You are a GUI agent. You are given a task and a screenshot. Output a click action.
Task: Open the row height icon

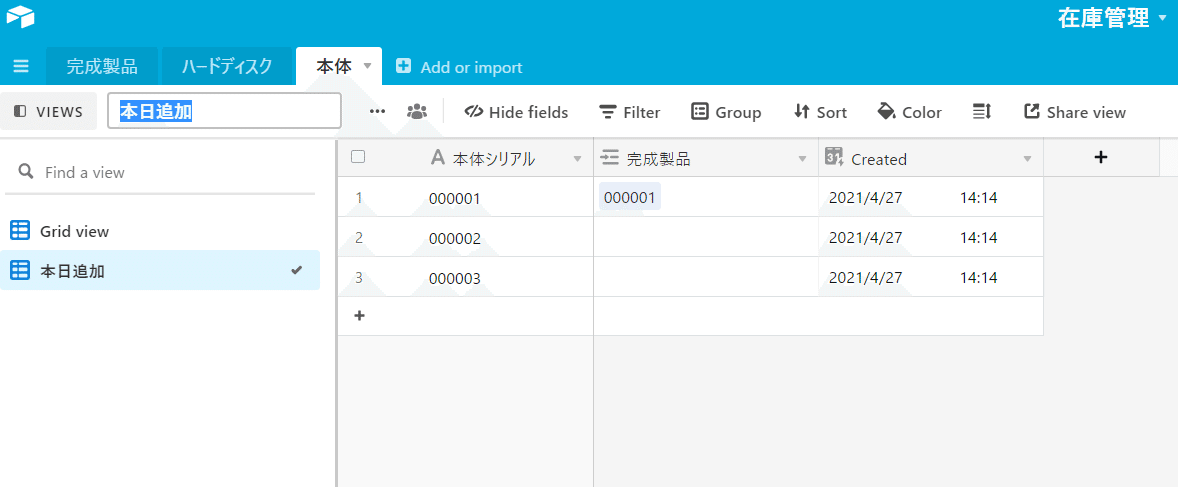(x=981, y=112)
